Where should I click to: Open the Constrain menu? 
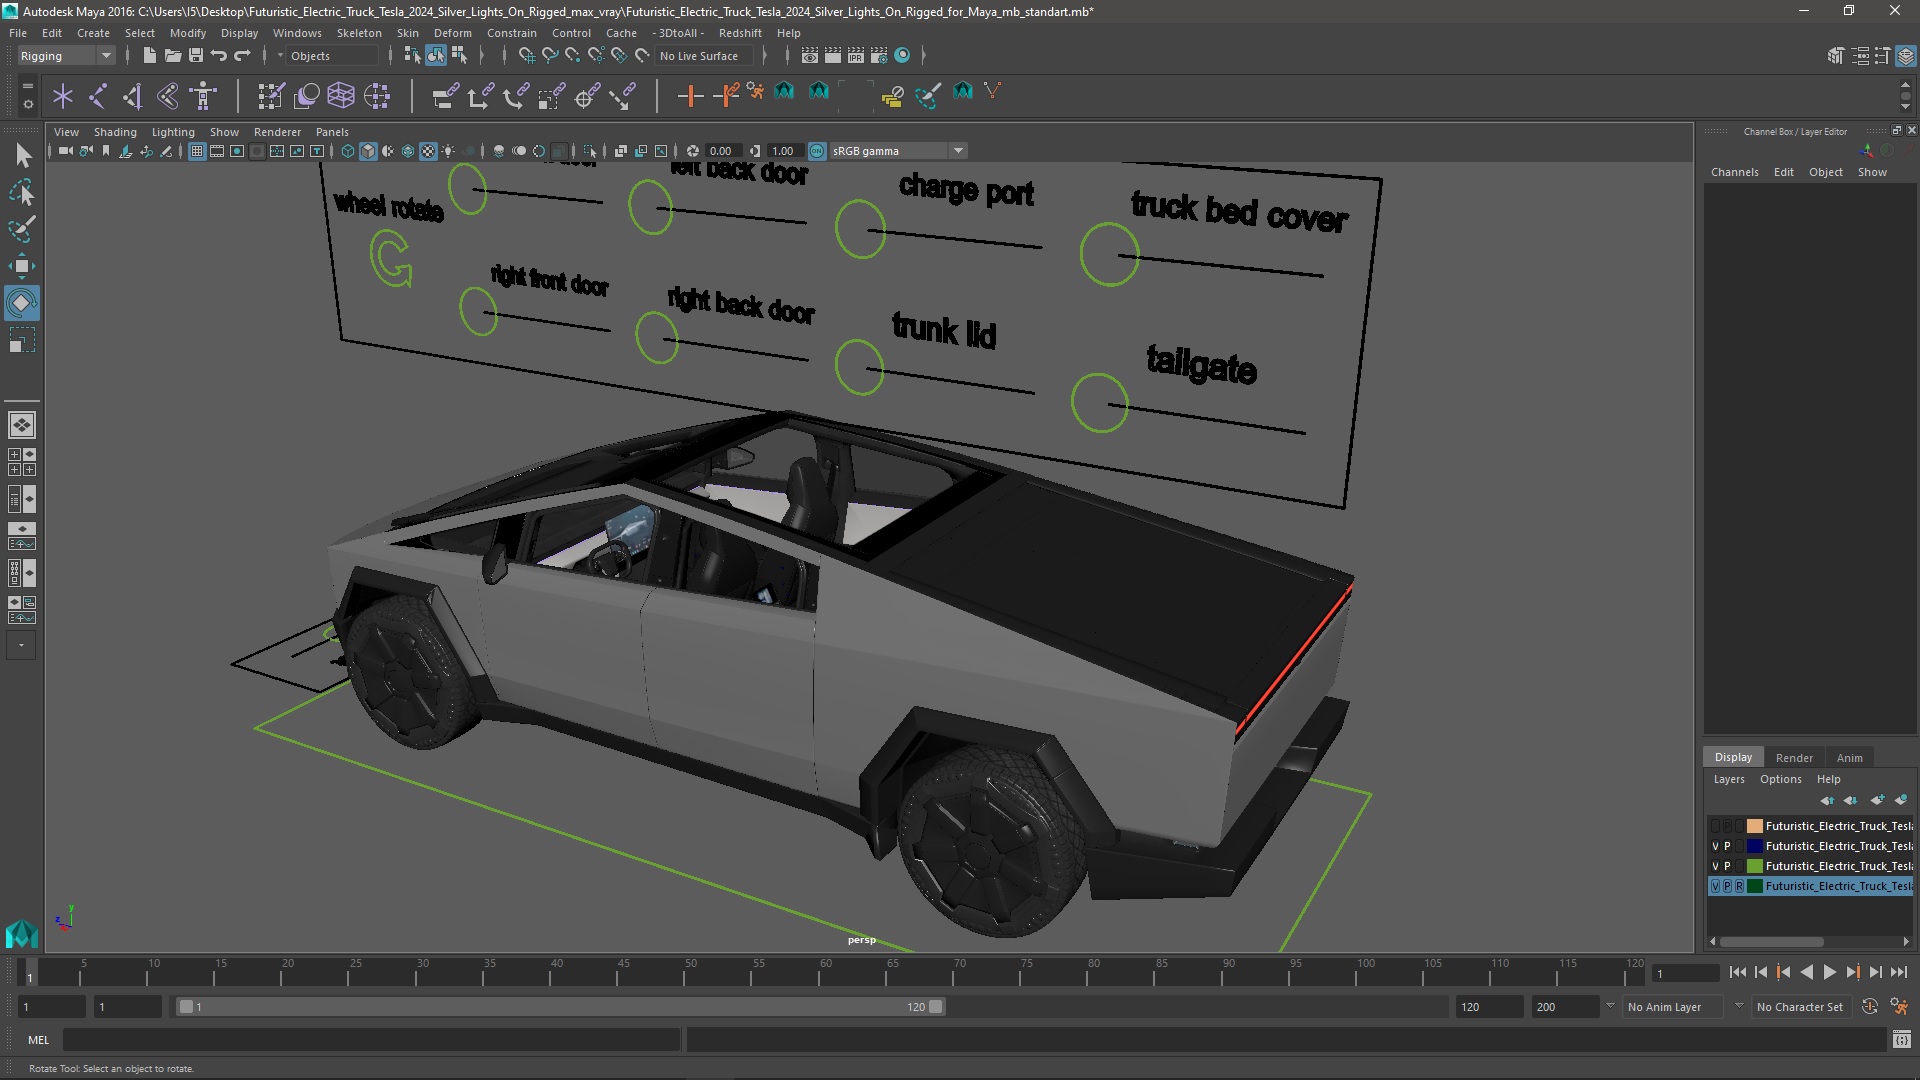(x=511, y=33)
